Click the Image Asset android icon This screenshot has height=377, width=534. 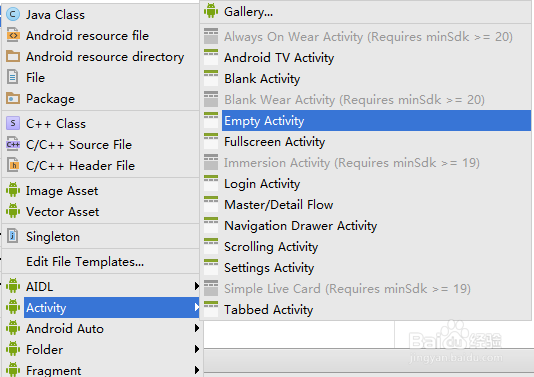(13, 190)
